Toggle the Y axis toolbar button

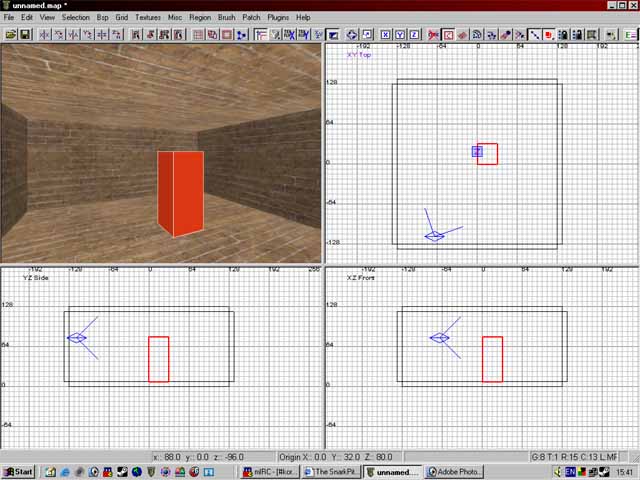click(x=399, y=34)
